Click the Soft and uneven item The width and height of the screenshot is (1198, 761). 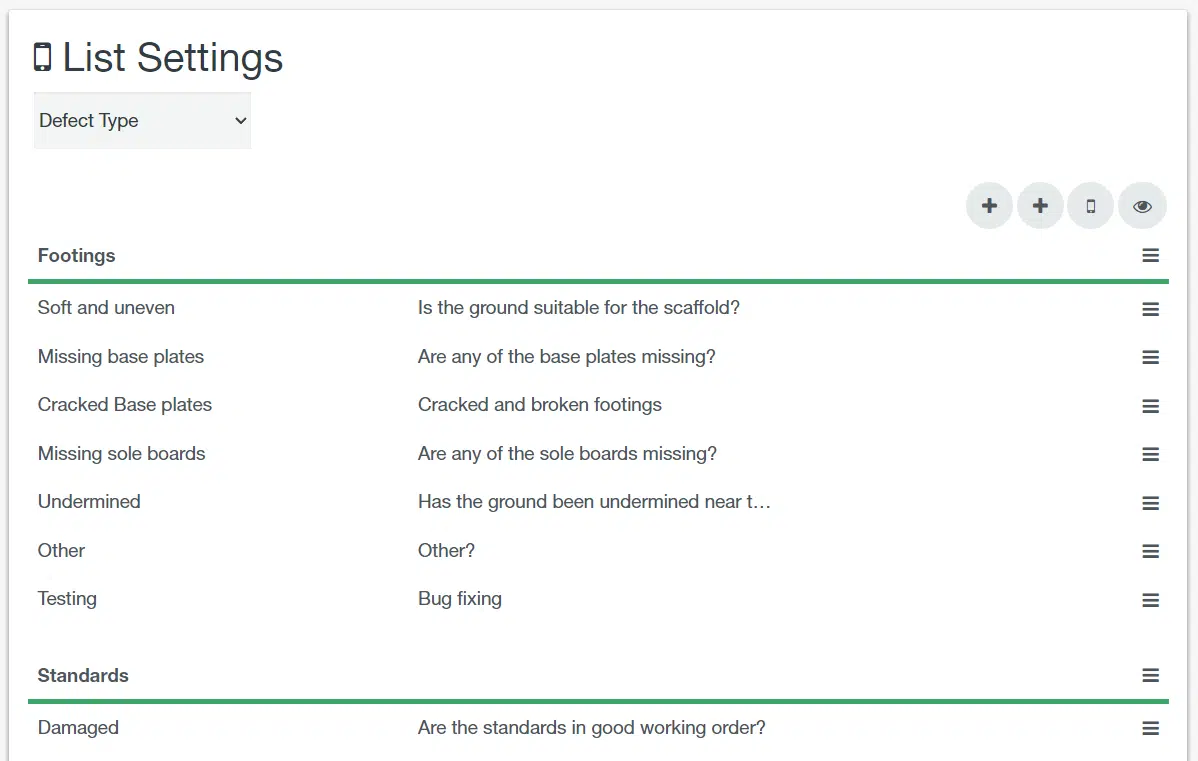click(x=106, y=308)
